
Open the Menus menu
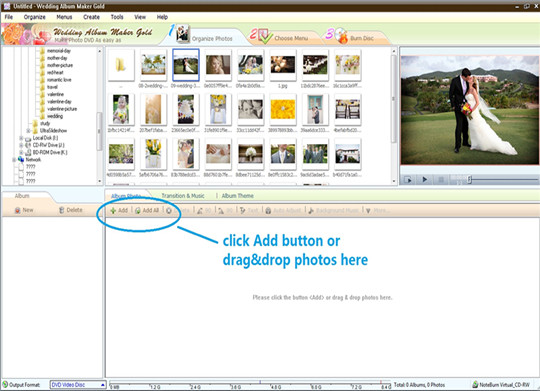point(64,17)
